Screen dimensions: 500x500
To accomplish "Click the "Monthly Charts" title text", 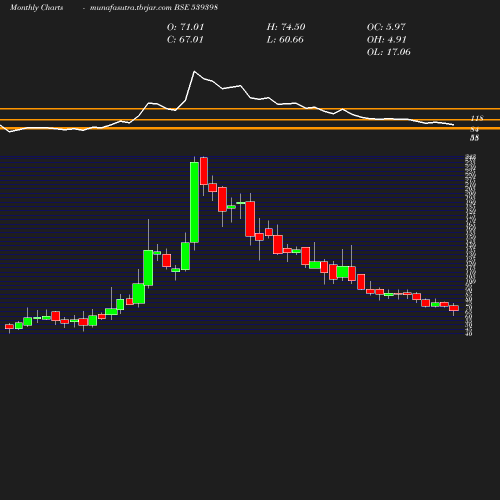I will pyautogui.click(x=37, y=8).
